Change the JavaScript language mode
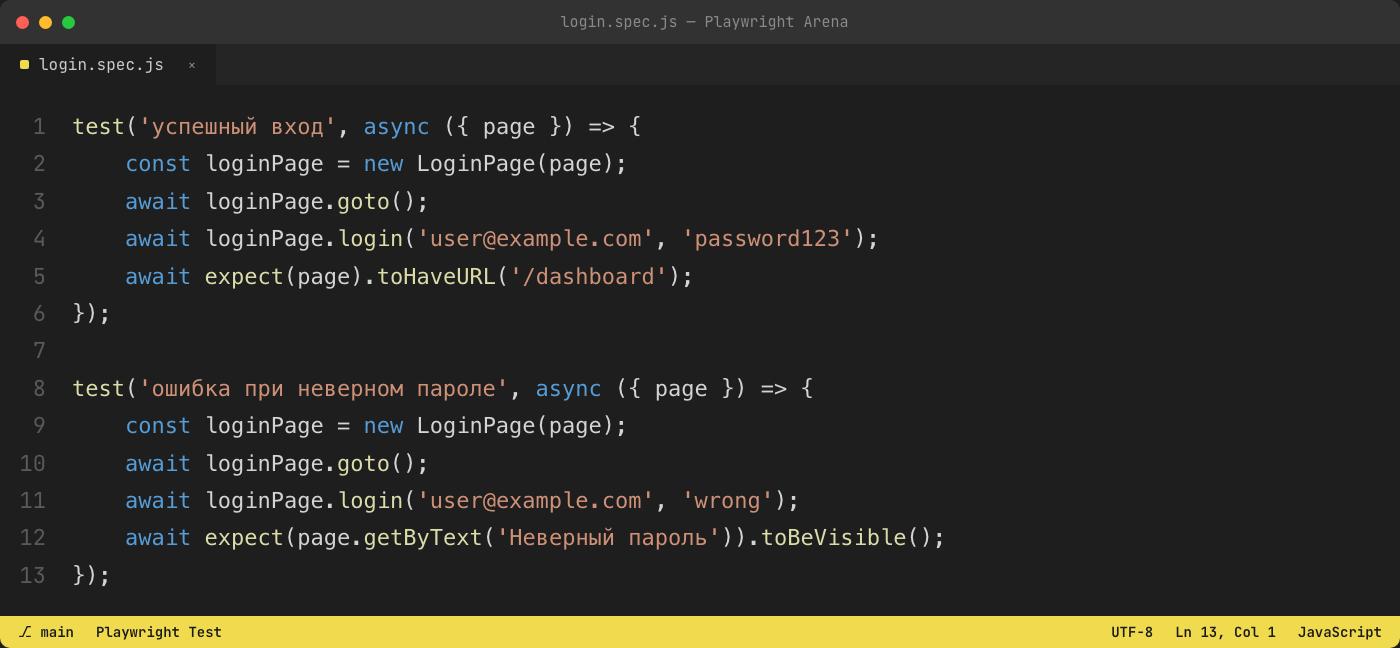Image resolution: width=1400 pixels, height=648 pixels. click(x=1340, y=632)
